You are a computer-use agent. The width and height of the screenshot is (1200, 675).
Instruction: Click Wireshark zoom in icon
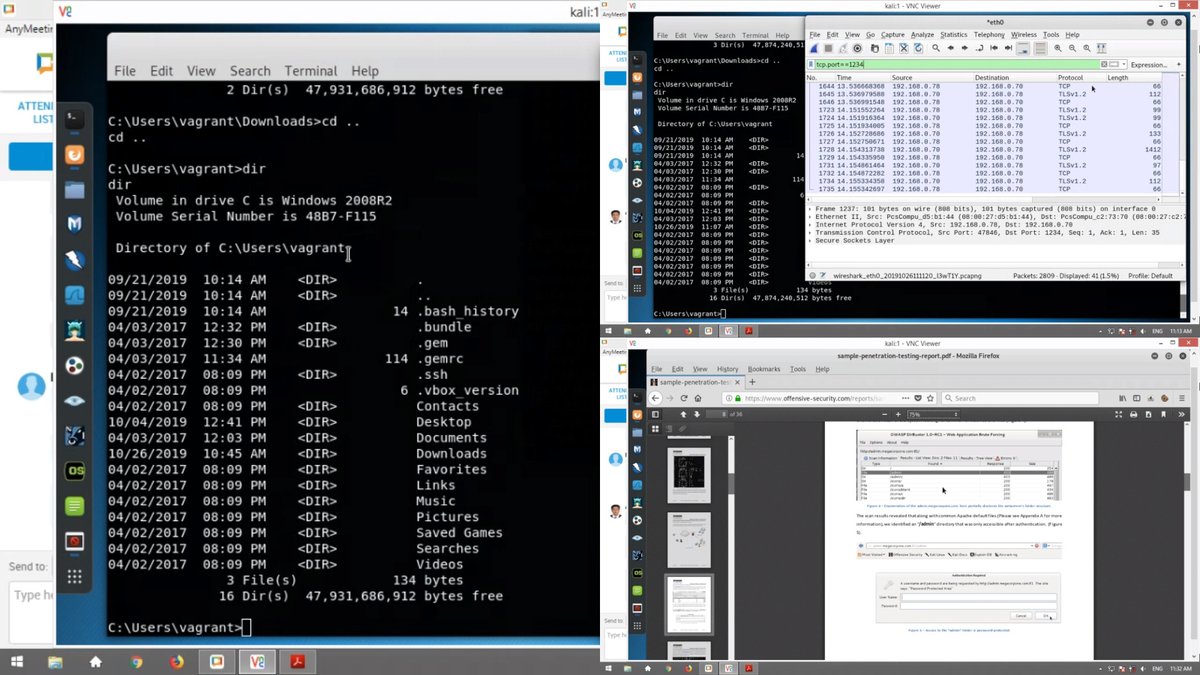(x=1057, y=48)
